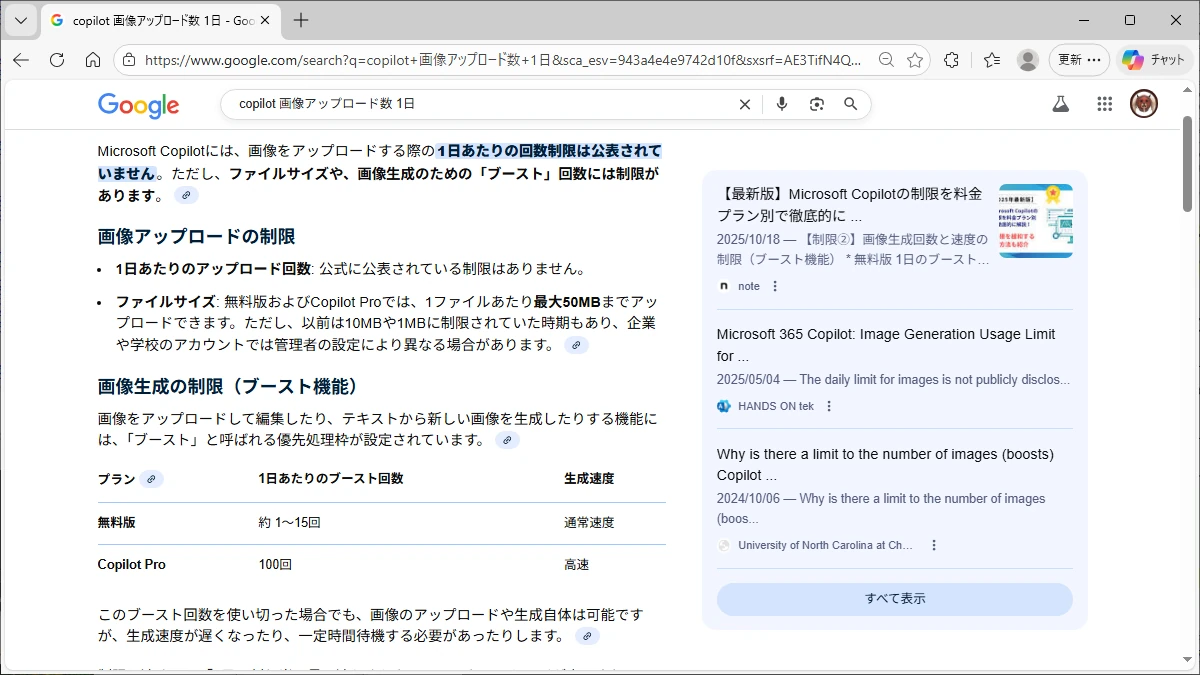
Task: Bookmark this page with star icon
Action: click(x=914, y=60)
